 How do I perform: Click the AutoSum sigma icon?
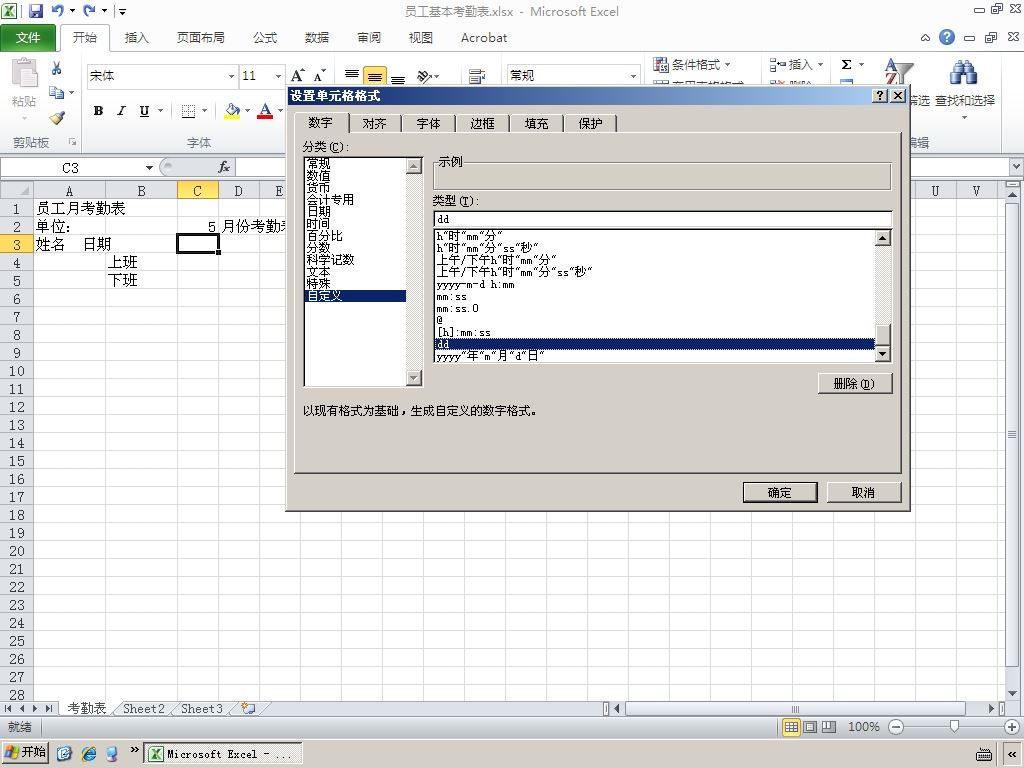point(846,65)
